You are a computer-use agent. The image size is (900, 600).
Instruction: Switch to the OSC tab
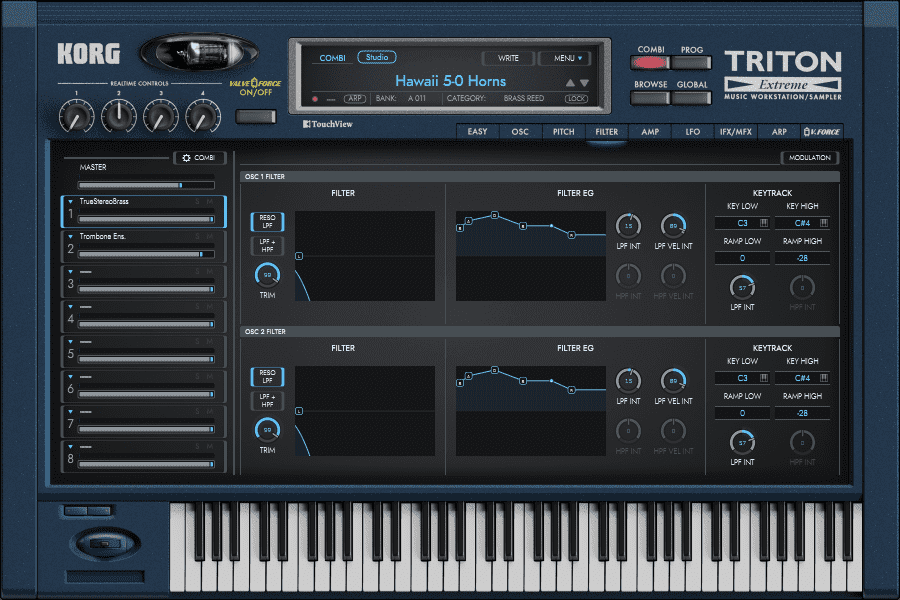point(520,131)
